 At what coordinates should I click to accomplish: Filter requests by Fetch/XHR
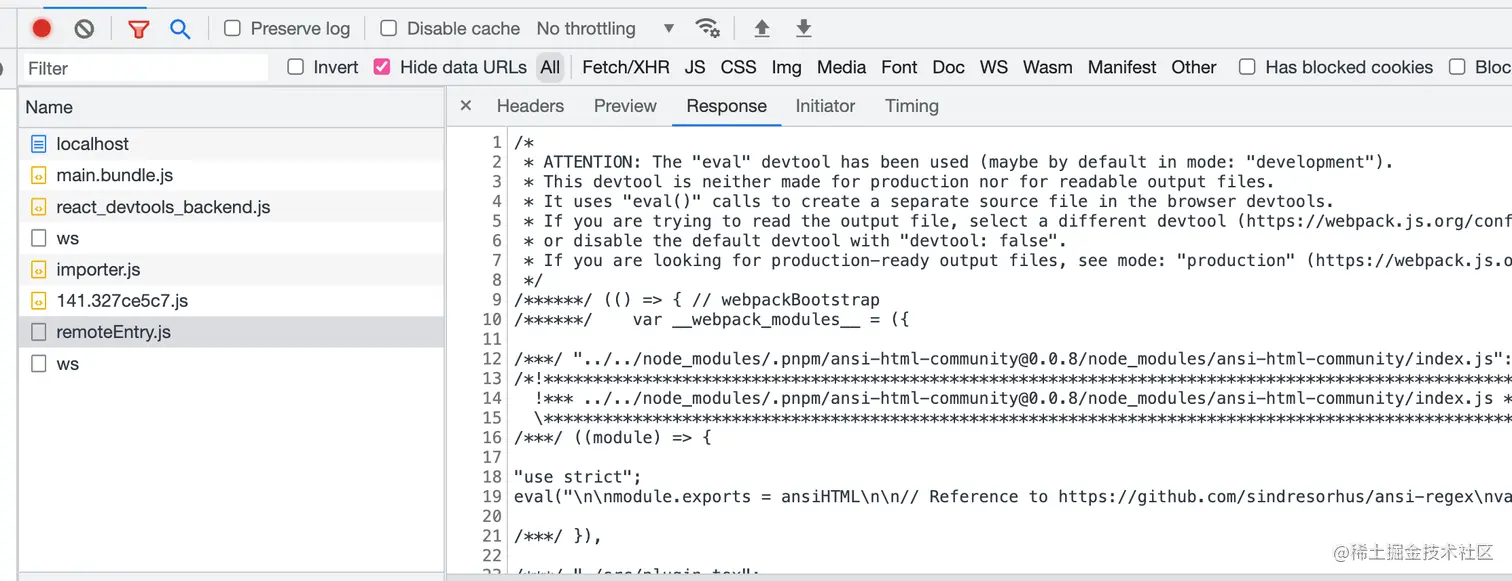tap(626, 67)
